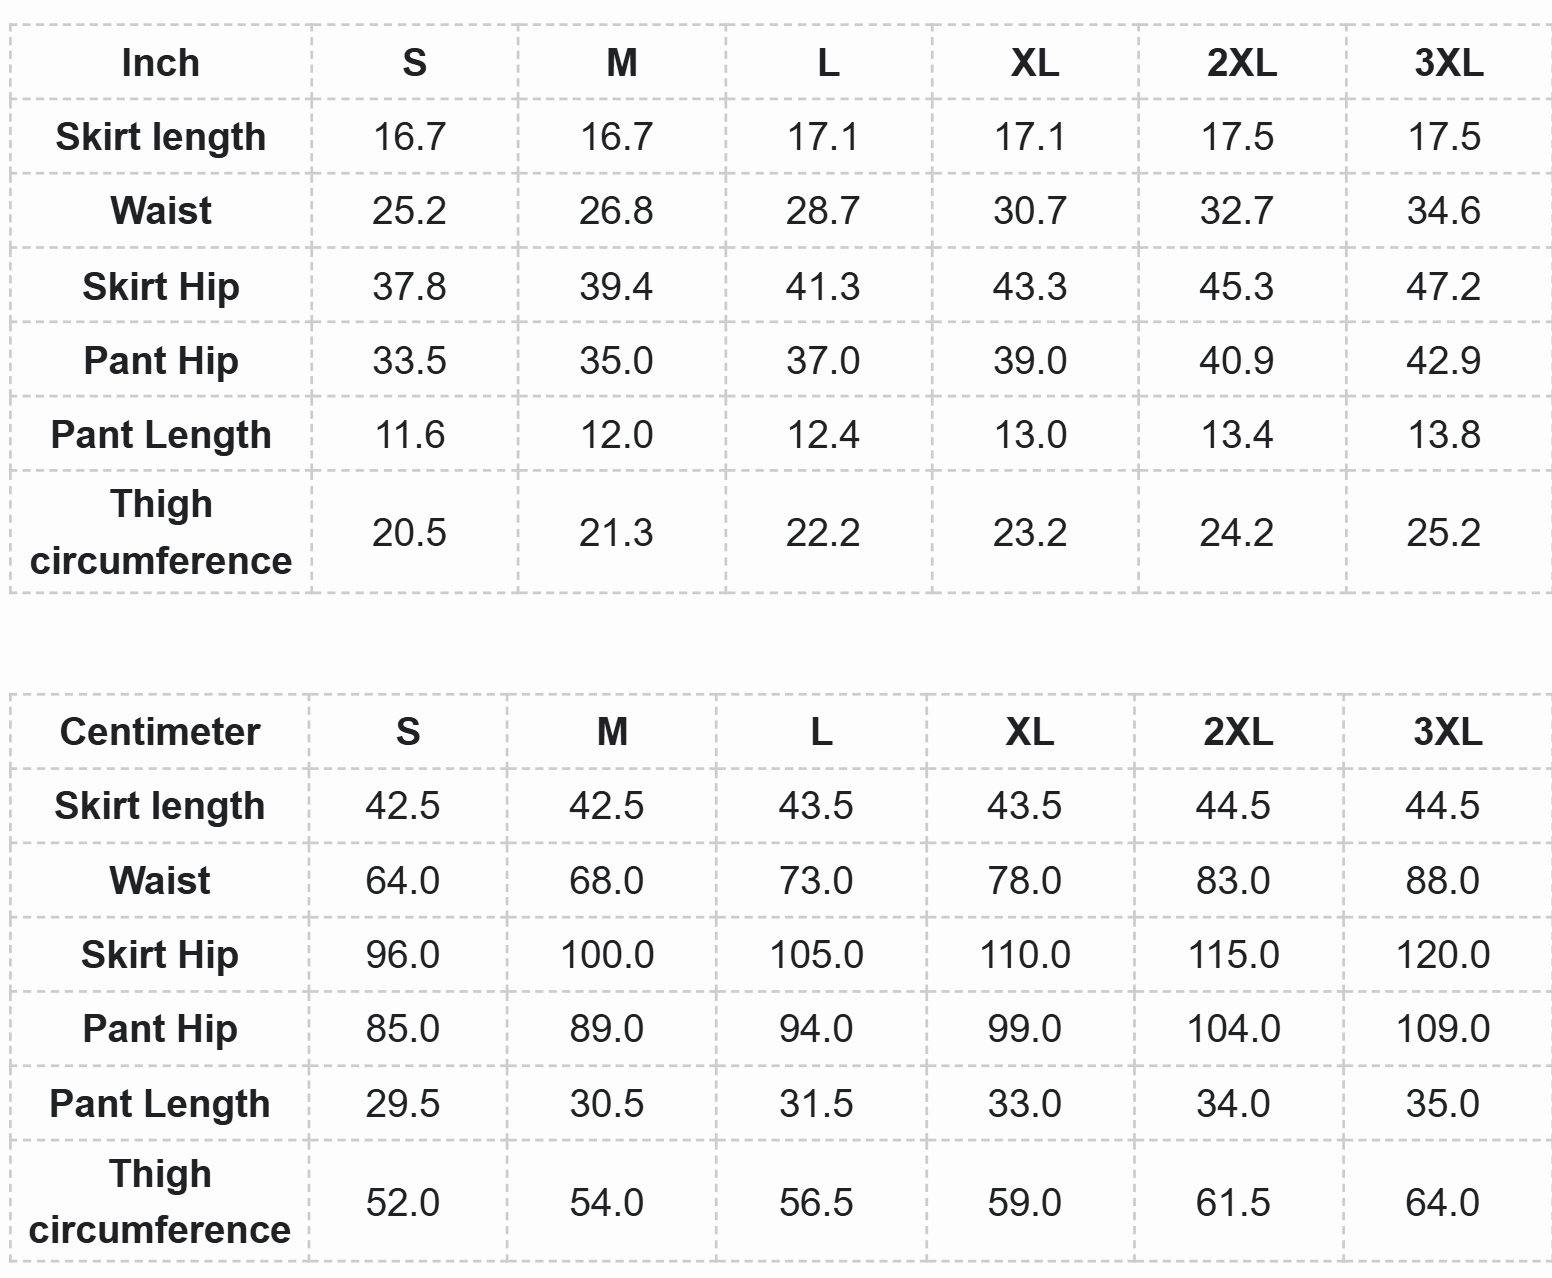Select the 78.0 Waist centimeter value

coord(1024,881)
